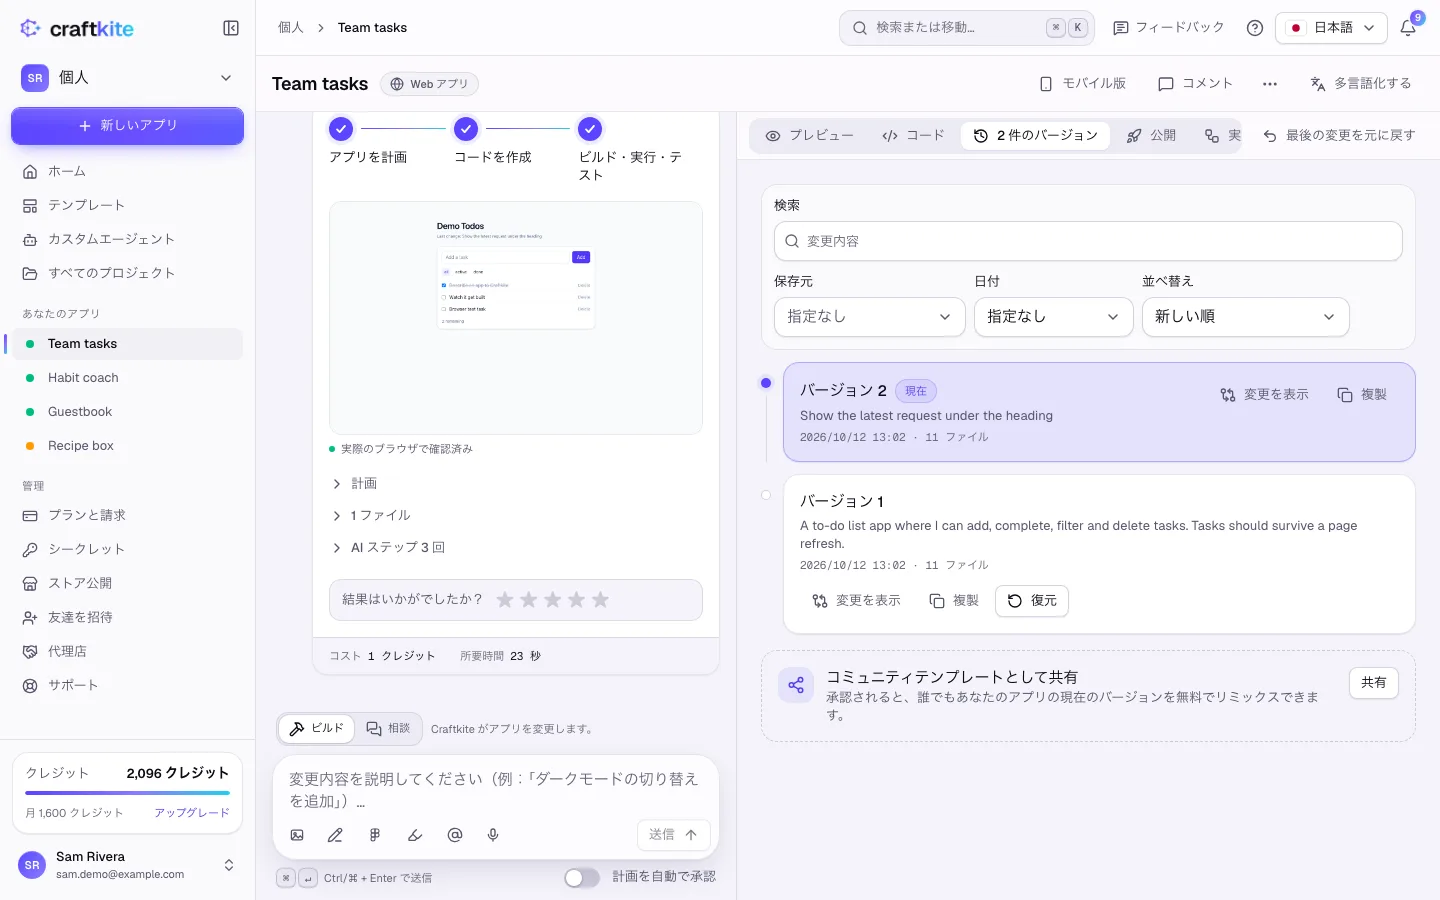Open カスタムエージェント in sidebar
Screen dimensions: 1440x900
(x=127, y=239)
